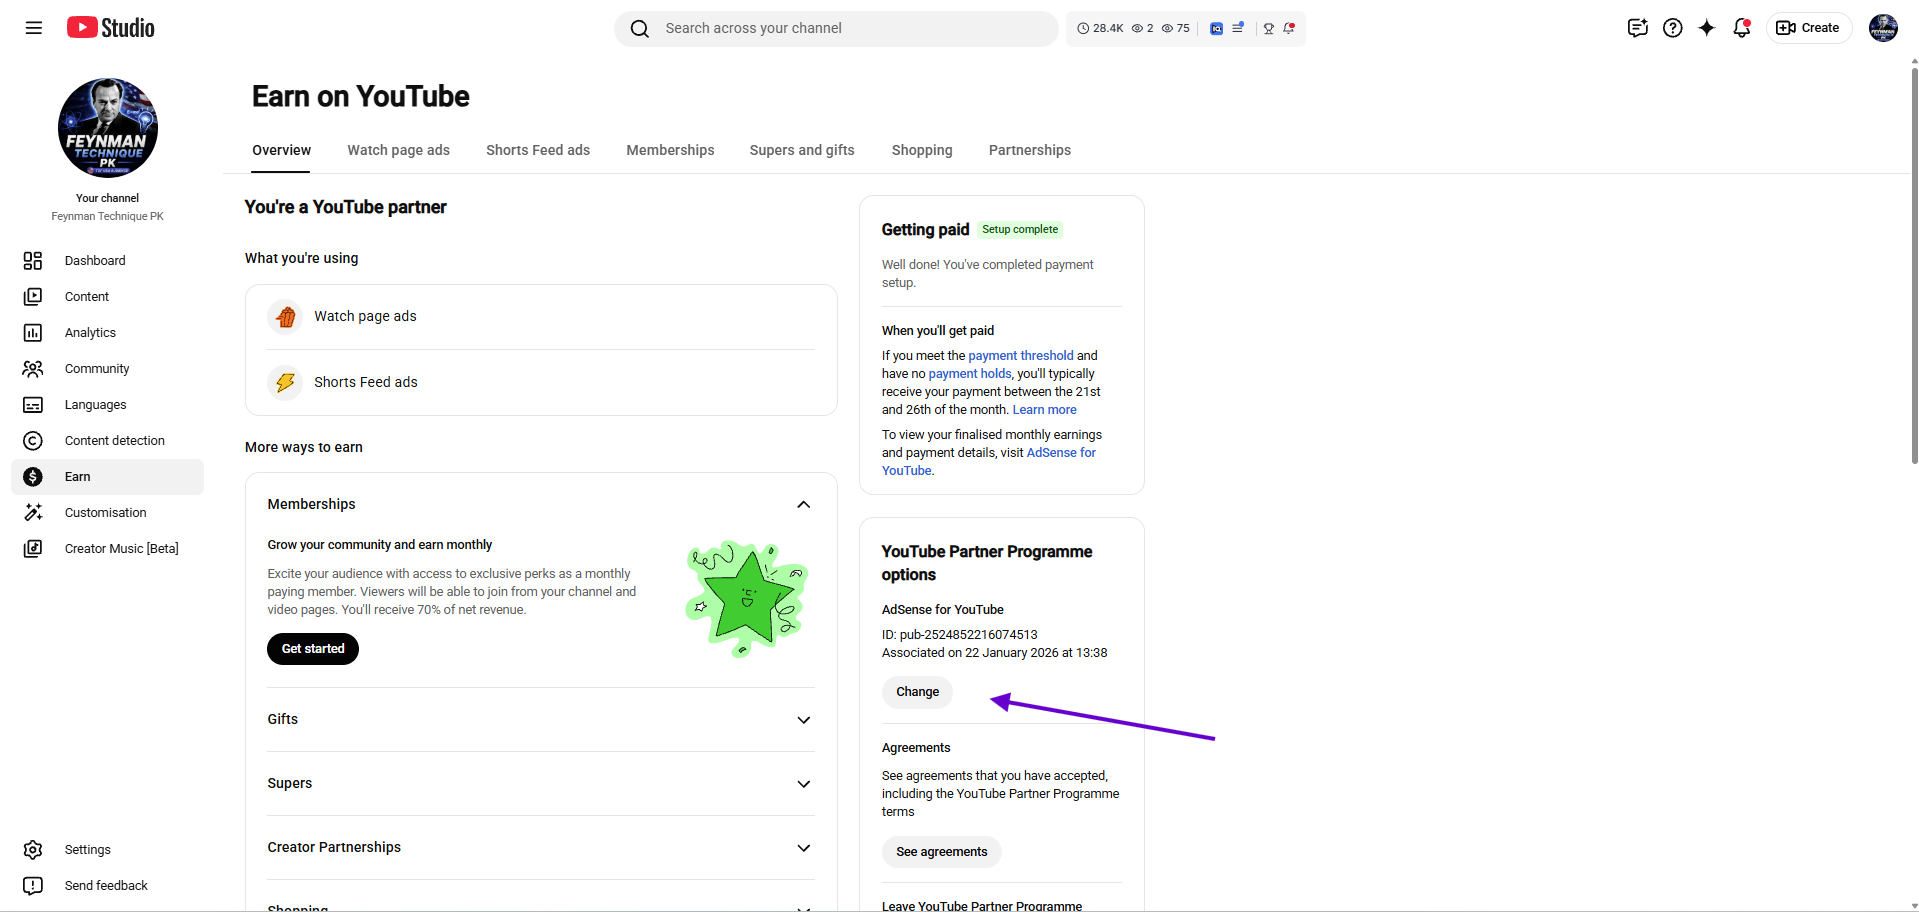
Task: Open Analytics in the sidebar
Action: pos(107,333)
